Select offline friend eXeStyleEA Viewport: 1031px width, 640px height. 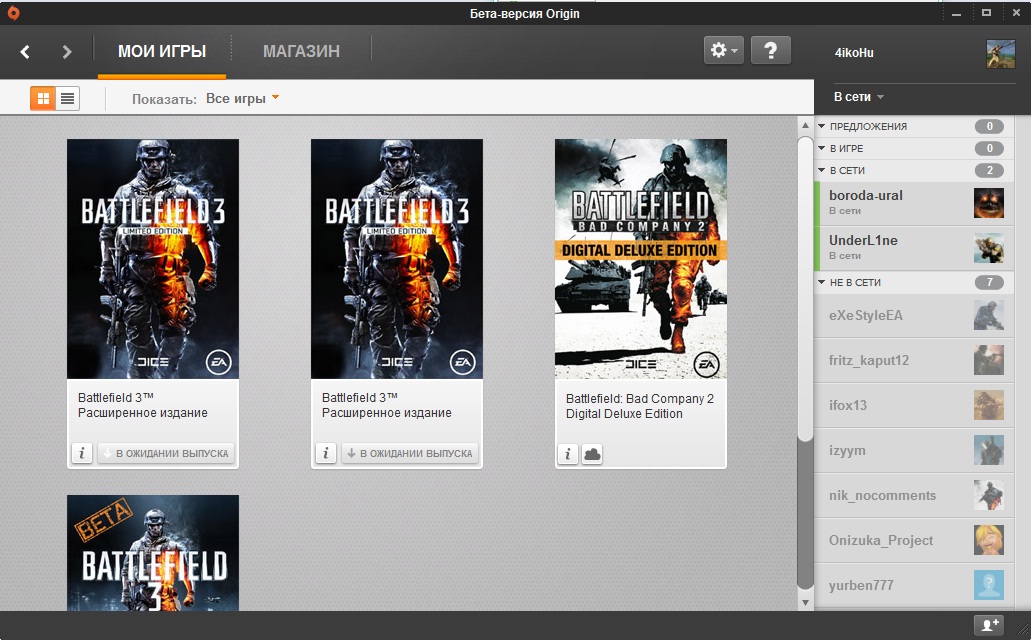[x=913, y=316]
